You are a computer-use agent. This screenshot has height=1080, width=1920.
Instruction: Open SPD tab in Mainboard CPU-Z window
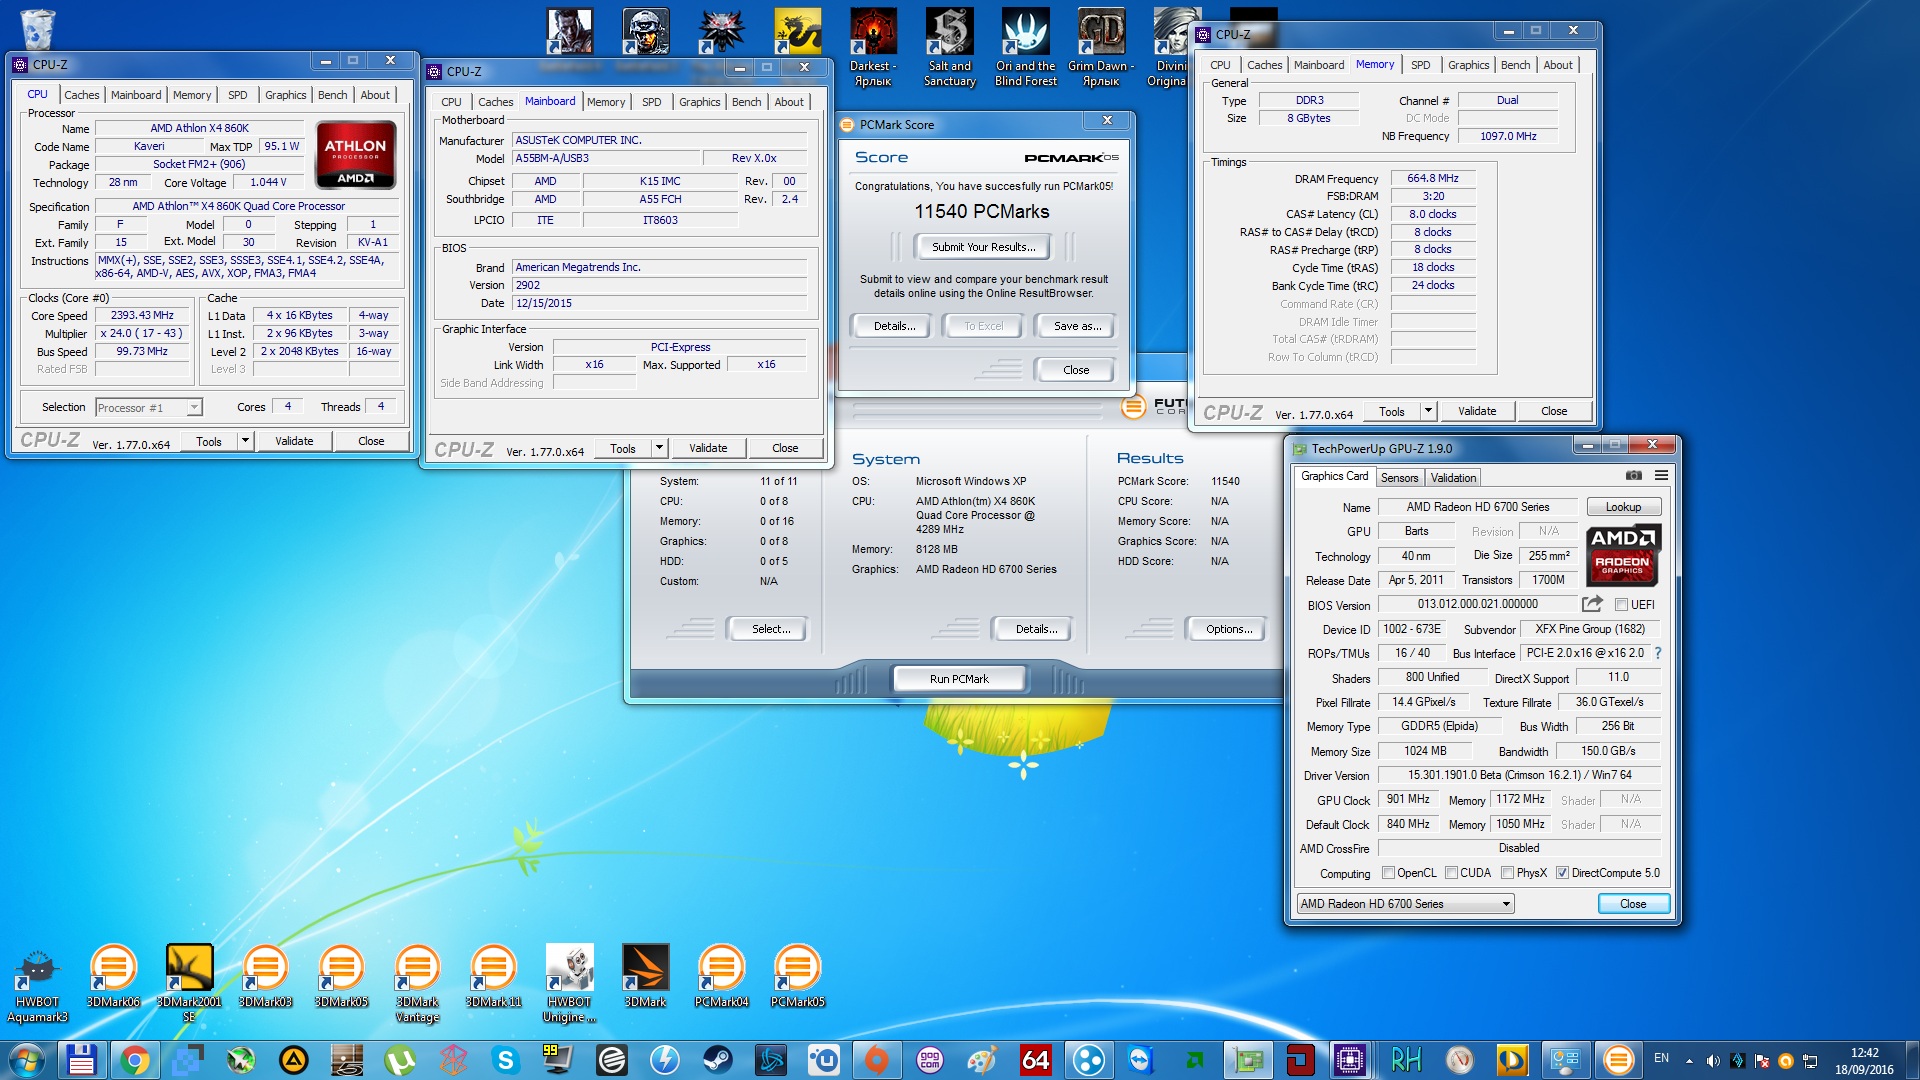[x=652, y=102]
